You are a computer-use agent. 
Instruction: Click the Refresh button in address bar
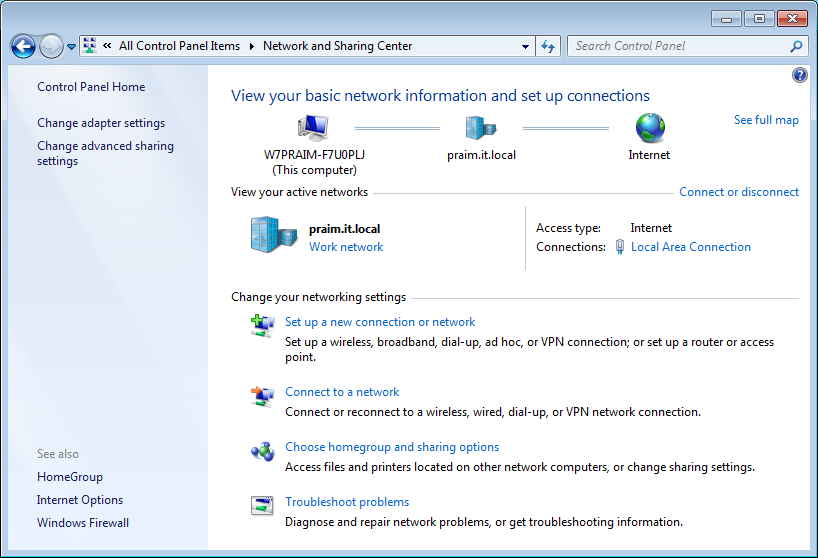[548, 46]
